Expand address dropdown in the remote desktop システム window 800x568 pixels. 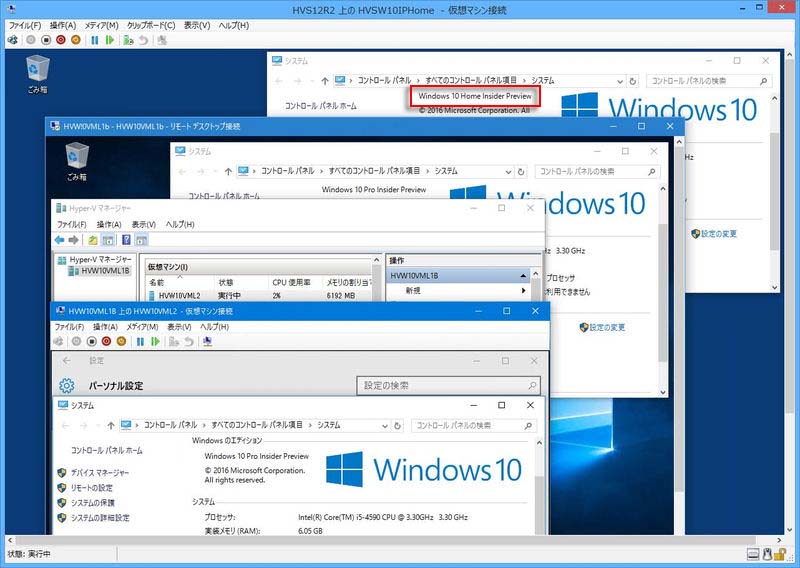tap(508, 172)
